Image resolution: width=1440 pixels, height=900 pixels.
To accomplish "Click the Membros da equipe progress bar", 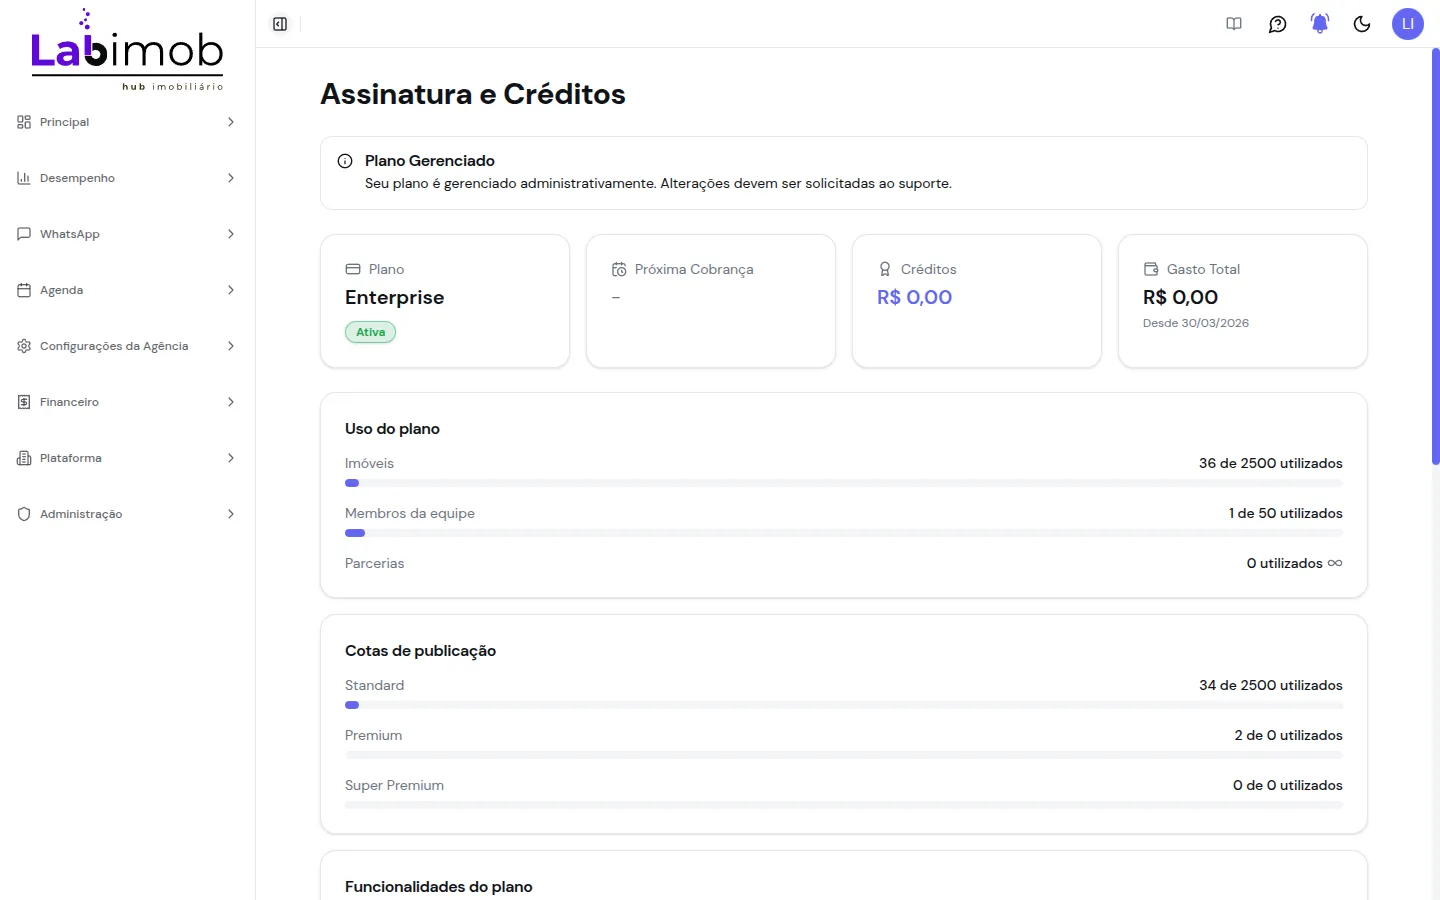I will [x=844, y=533].
